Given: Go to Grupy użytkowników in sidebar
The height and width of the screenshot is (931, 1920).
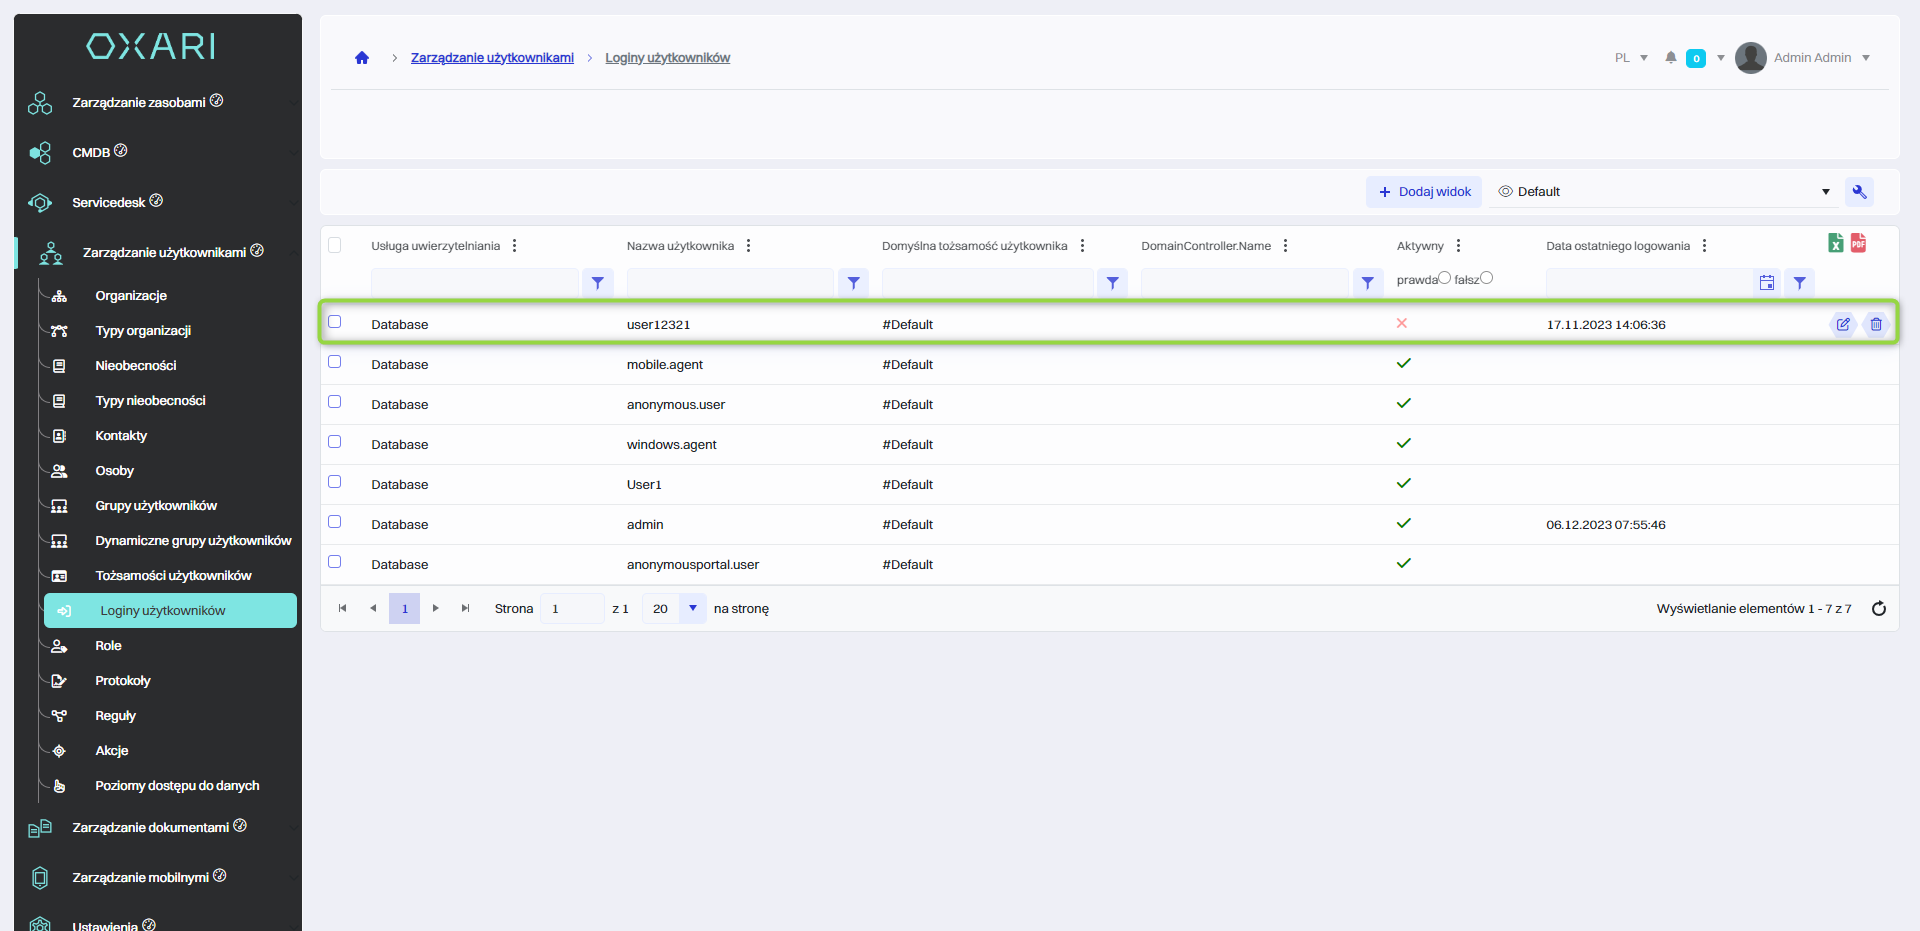Looking at the screenshot, I should (x=156, y=506).
